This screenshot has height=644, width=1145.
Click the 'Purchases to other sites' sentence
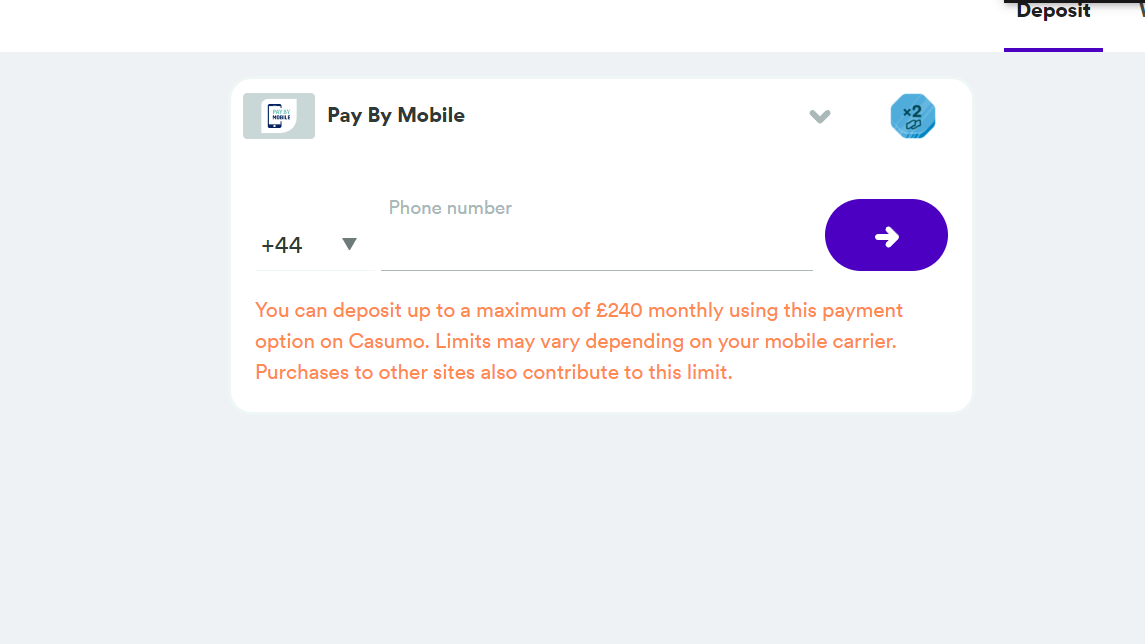(493, 372)
